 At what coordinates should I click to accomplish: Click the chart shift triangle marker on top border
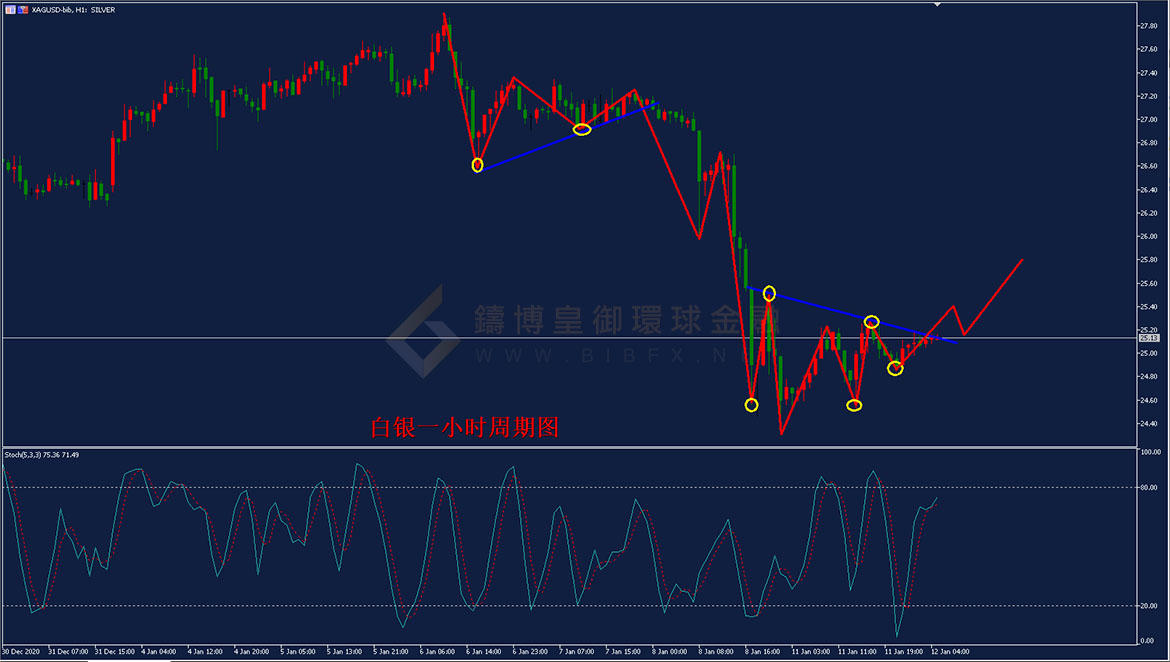(937, 4)
